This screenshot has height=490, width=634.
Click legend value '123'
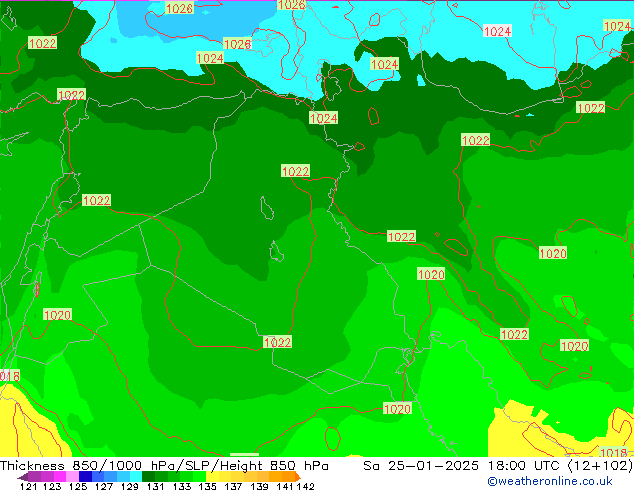tap(52, 486)
